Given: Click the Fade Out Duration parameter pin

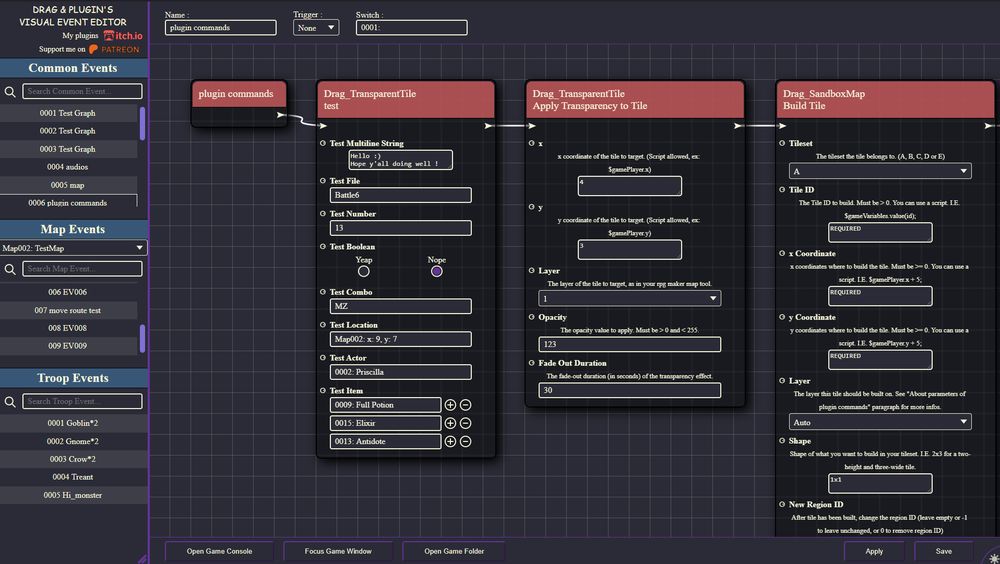Looking at the screenshot, I should tap(531, 362).
